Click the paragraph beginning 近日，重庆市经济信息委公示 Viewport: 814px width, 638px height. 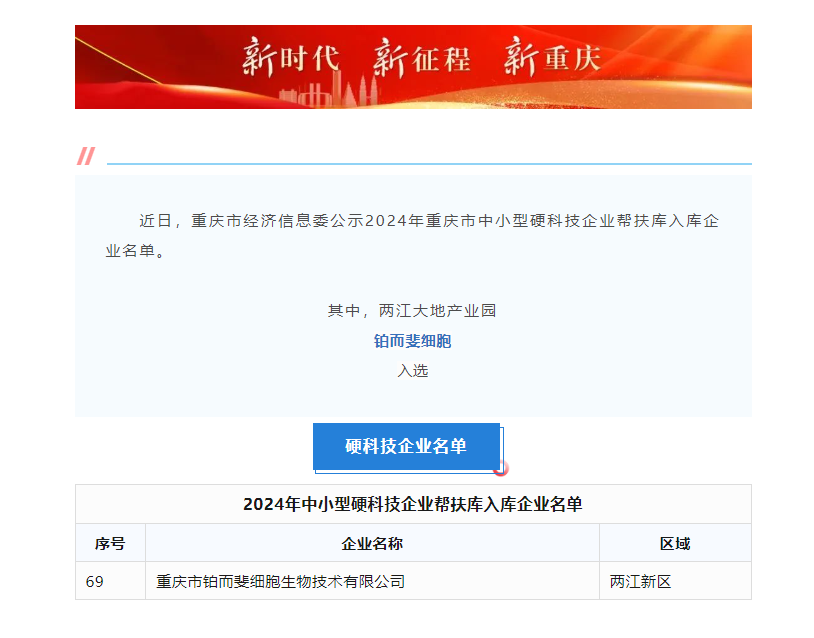point(412,236)
